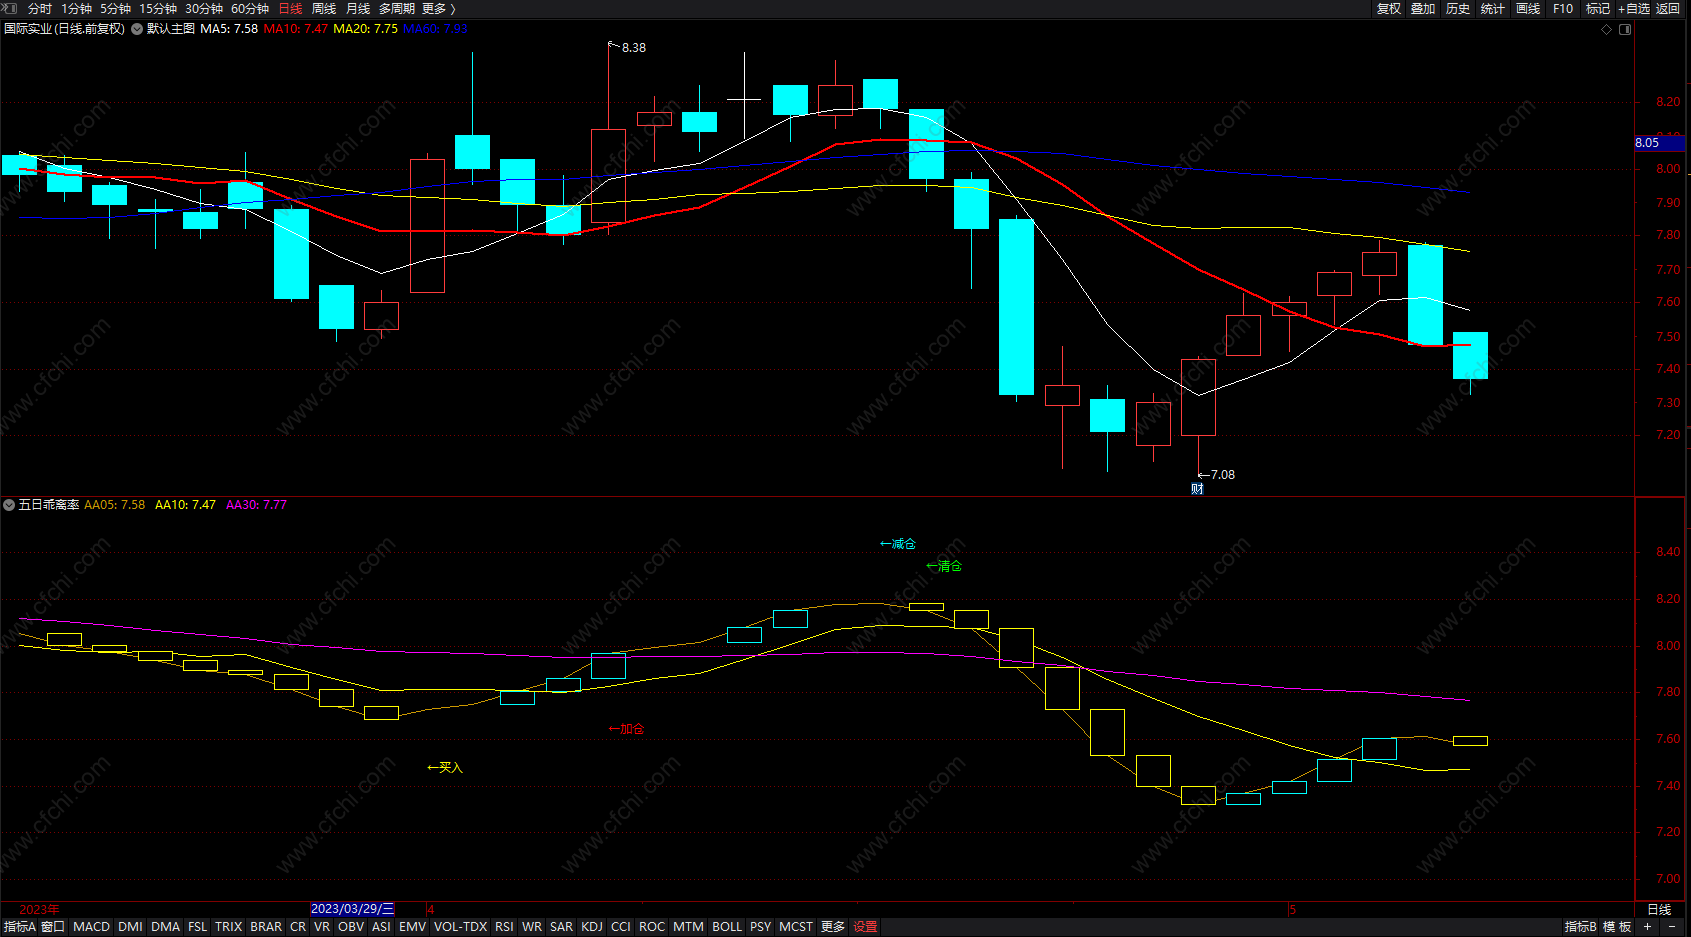Viewport: 1691px width, 937px height.
Task: Switch to 分时 intraday view
Action: coord(40,8)
